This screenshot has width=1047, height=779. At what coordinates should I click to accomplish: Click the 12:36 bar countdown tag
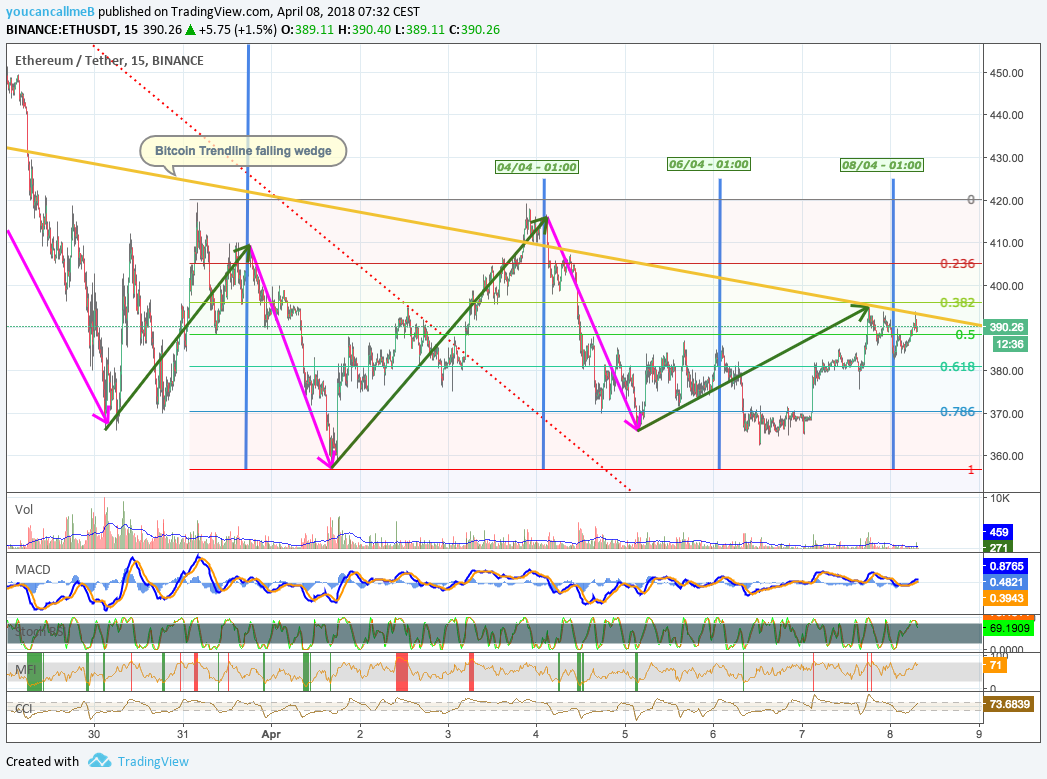click(x=1010, y=344)
